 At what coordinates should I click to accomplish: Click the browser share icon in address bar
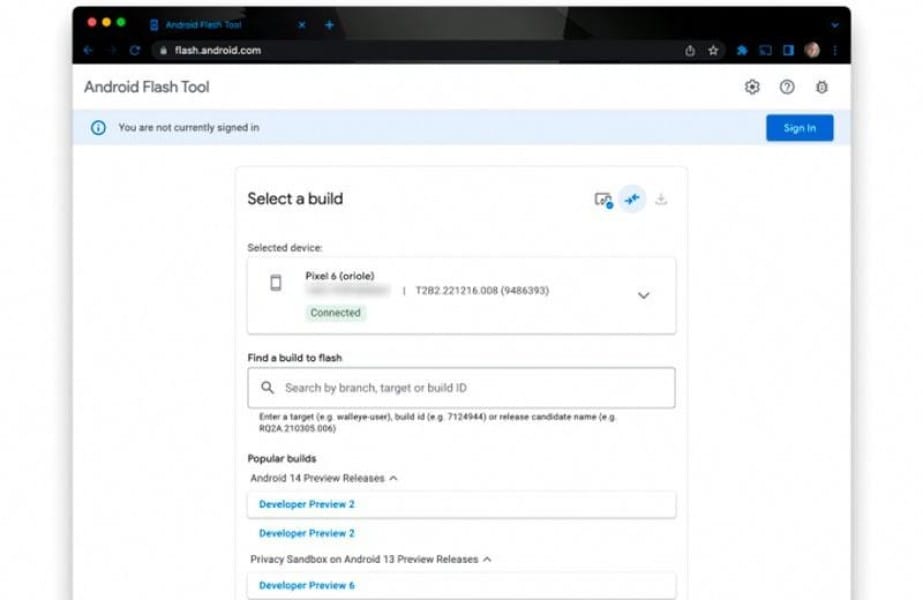[690, 50]
